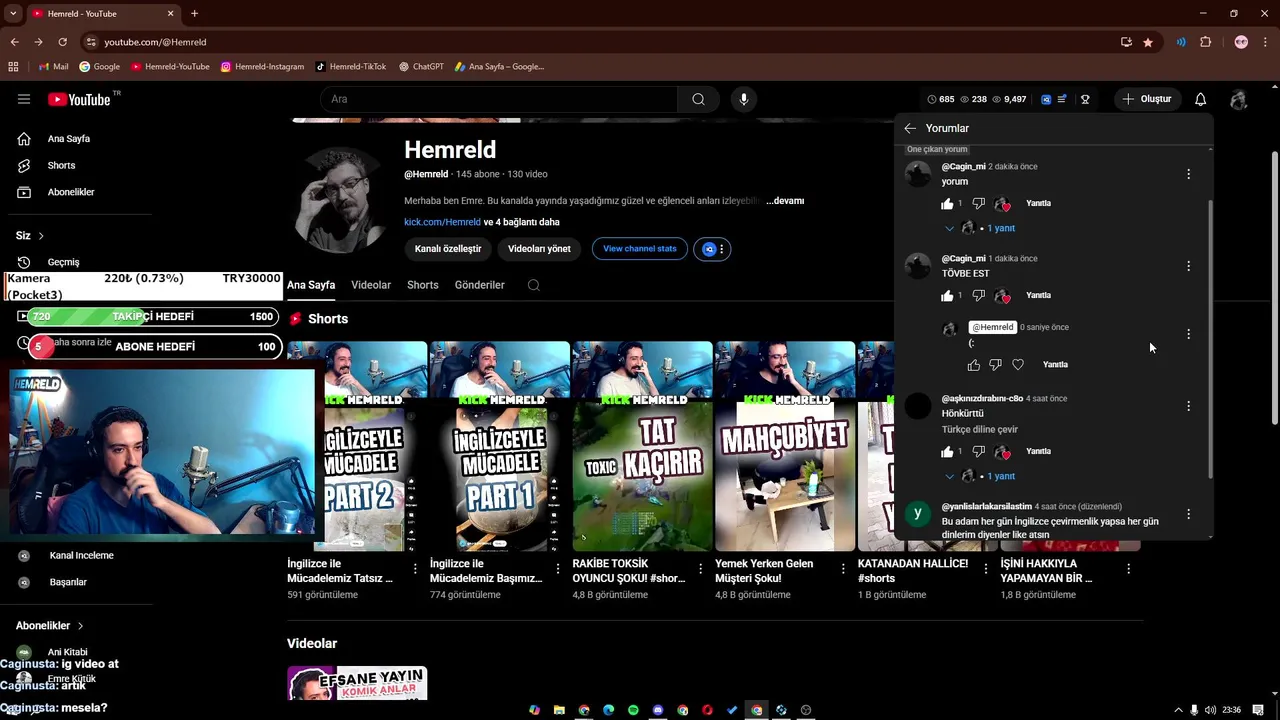
Task: Expand the 'Siz' sidebar section
Action: (30, 236)
